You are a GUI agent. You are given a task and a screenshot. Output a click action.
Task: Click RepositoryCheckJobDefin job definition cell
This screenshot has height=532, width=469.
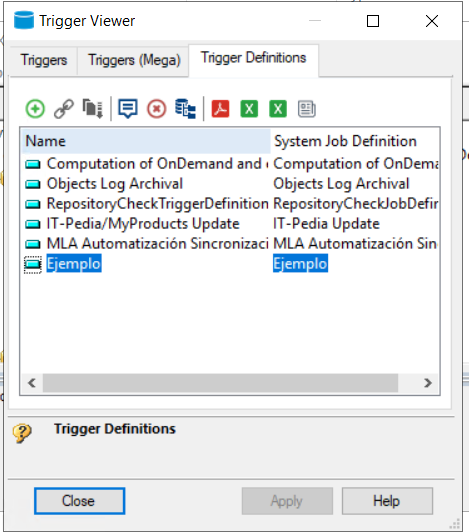tap(356, 204)
